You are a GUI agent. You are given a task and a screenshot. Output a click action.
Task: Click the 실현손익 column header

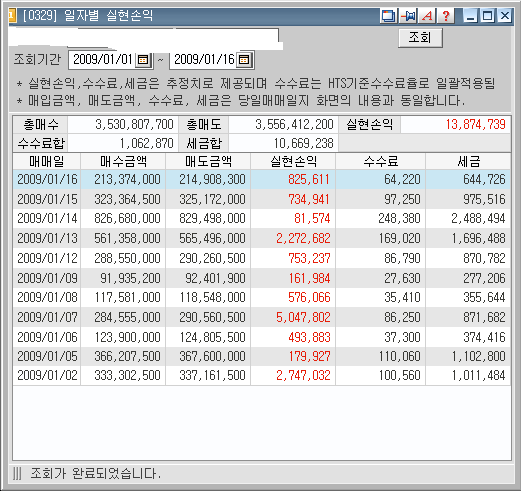point(293,161)
